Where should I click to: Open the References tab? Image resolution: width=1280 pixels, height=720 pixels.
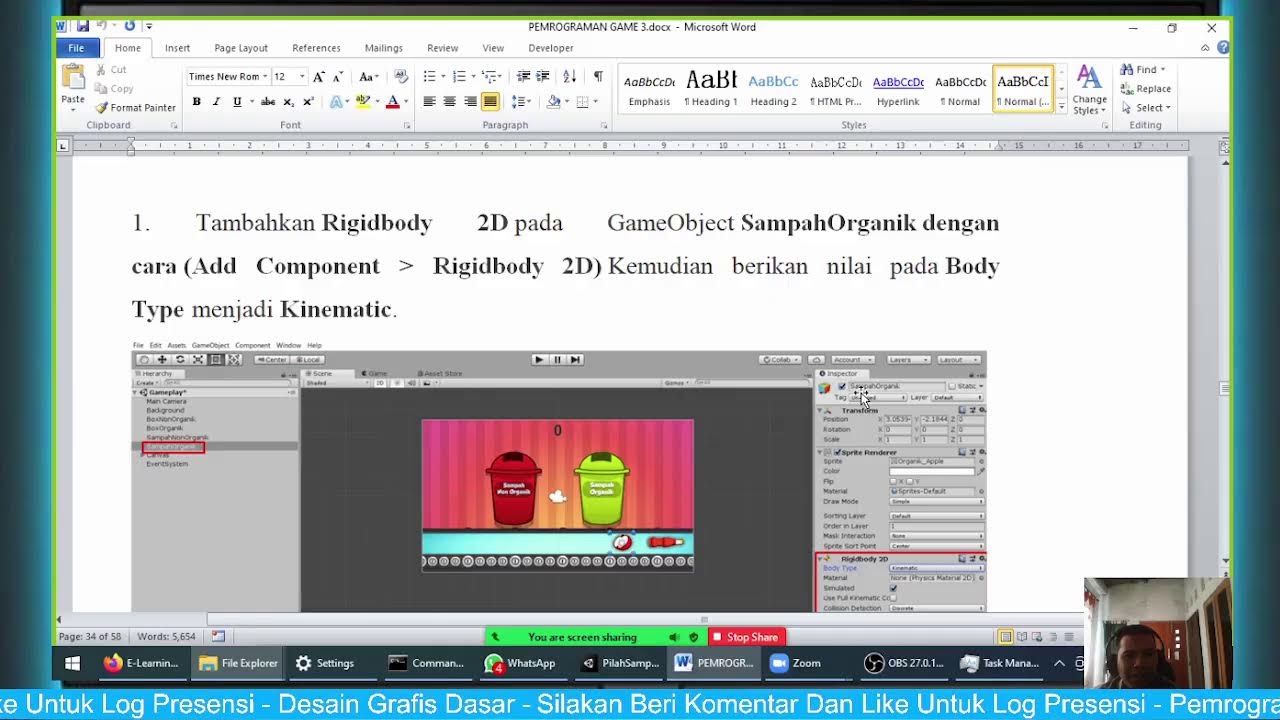[316, 48]
